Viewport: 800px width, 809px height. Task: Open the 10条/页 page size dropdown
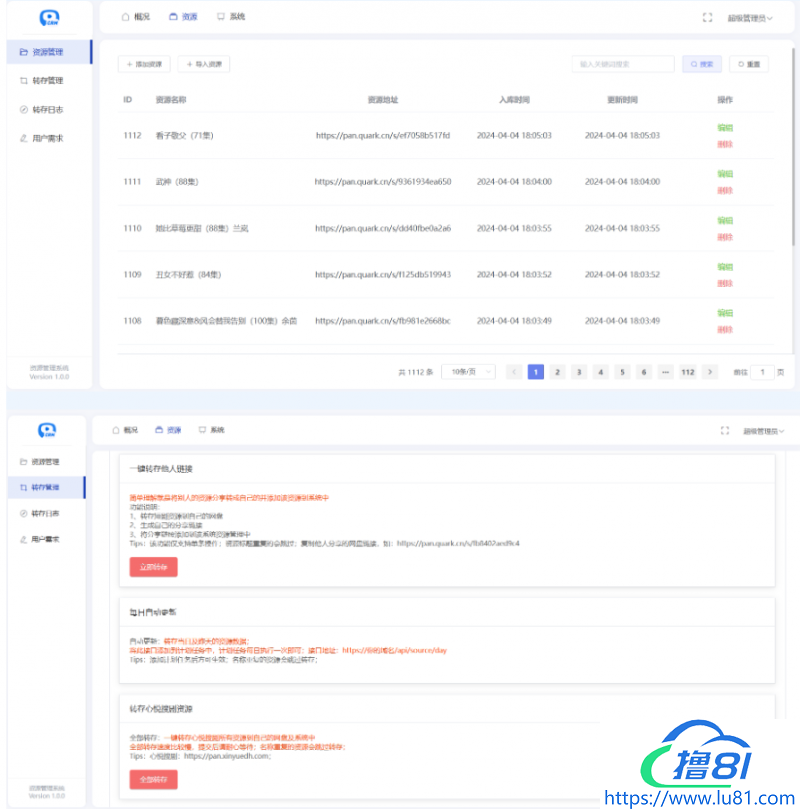pos(468,372)
